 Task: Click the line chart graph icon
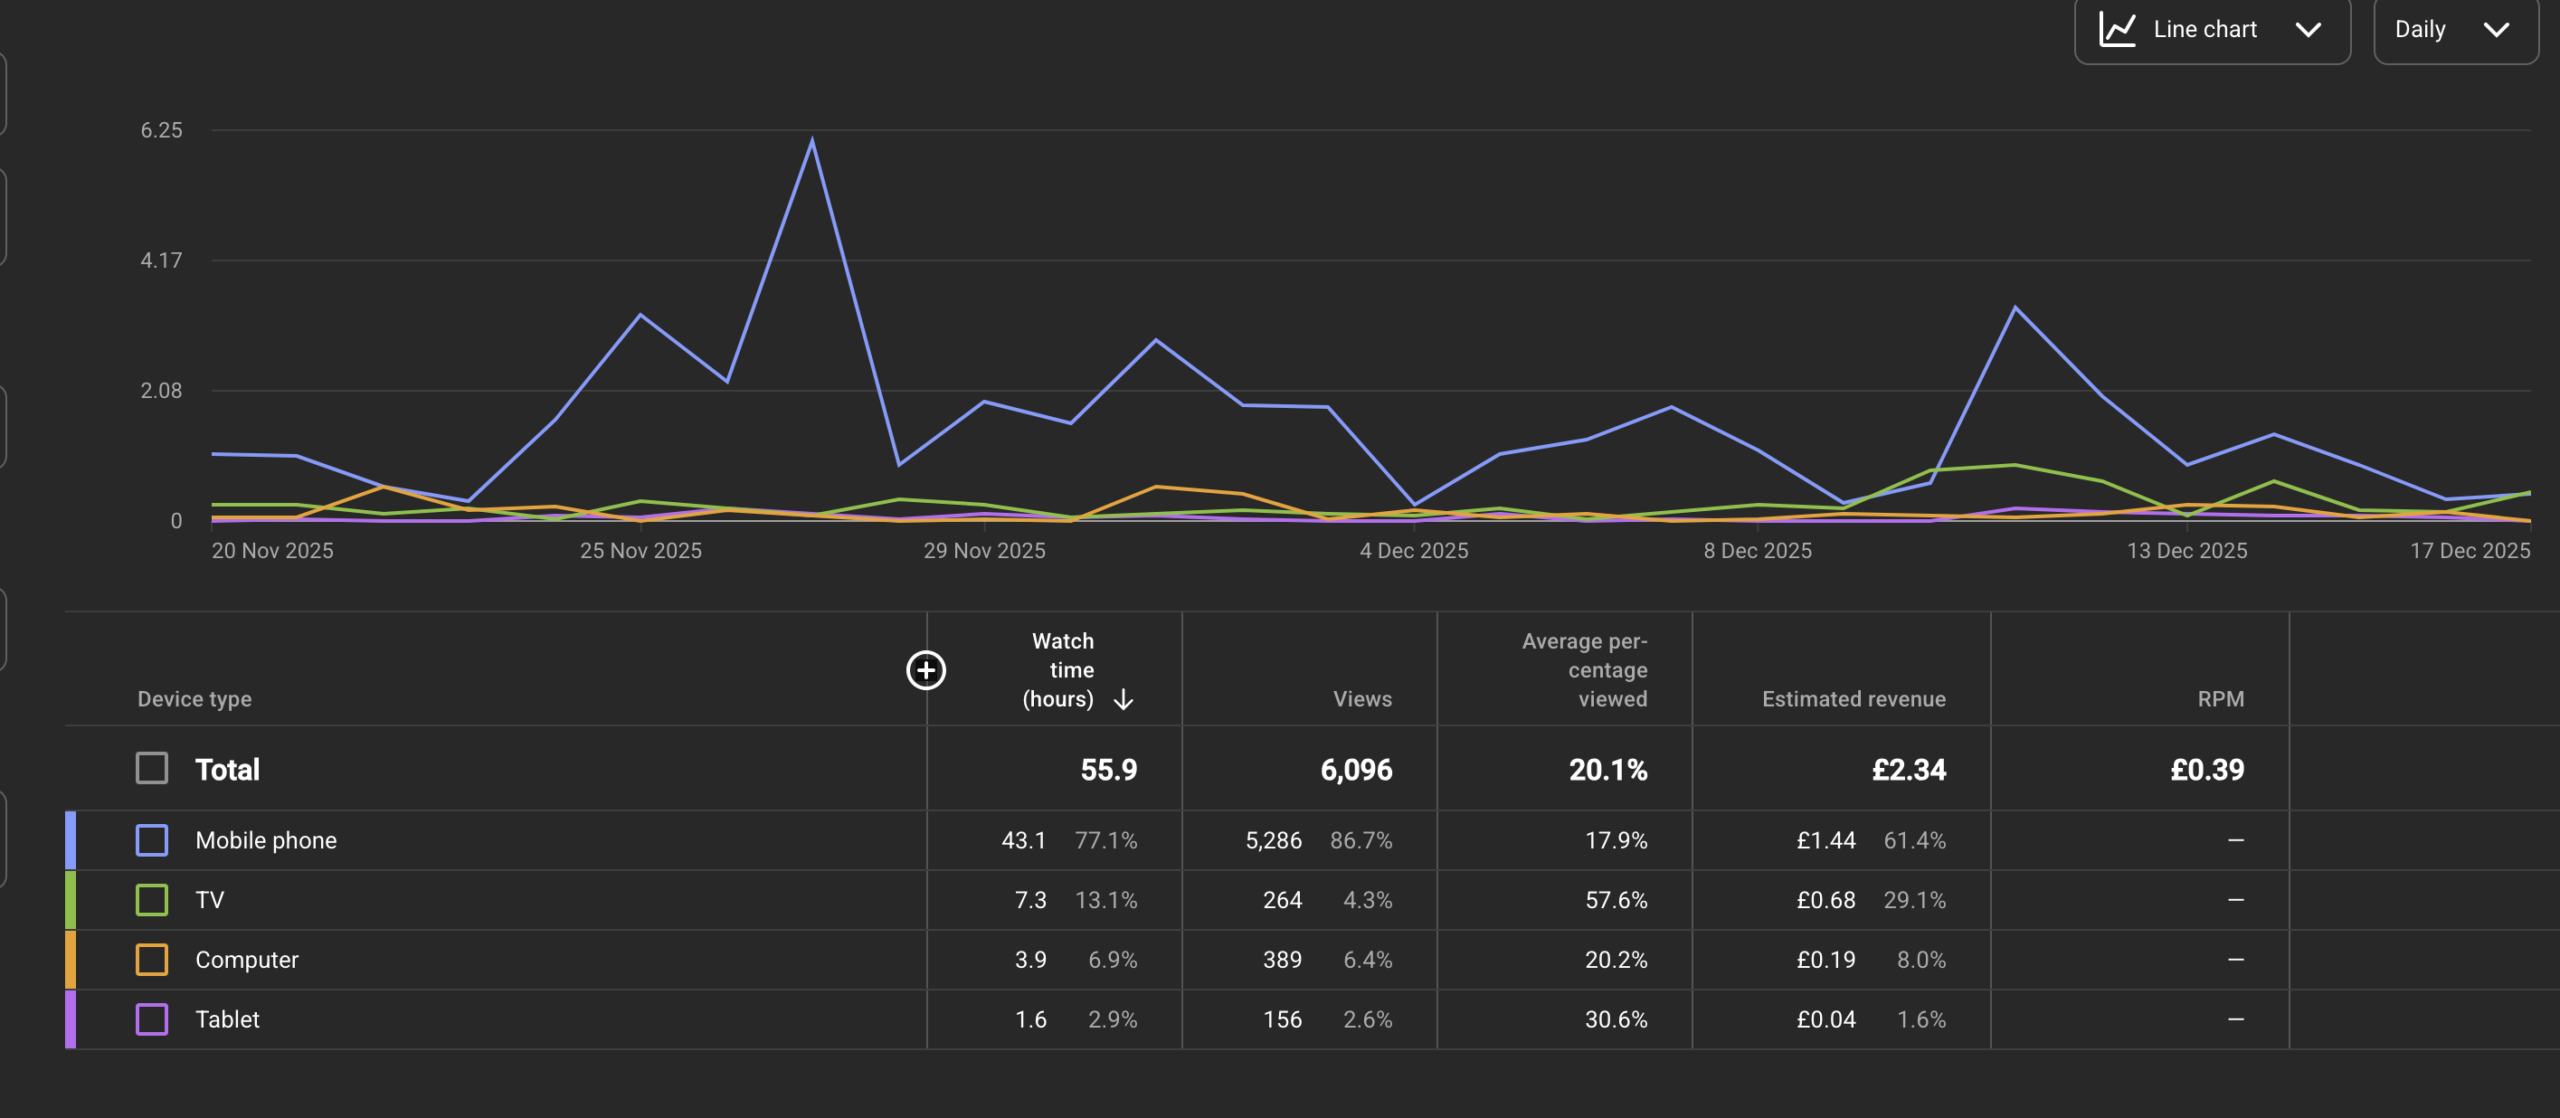click(2117, 30)
